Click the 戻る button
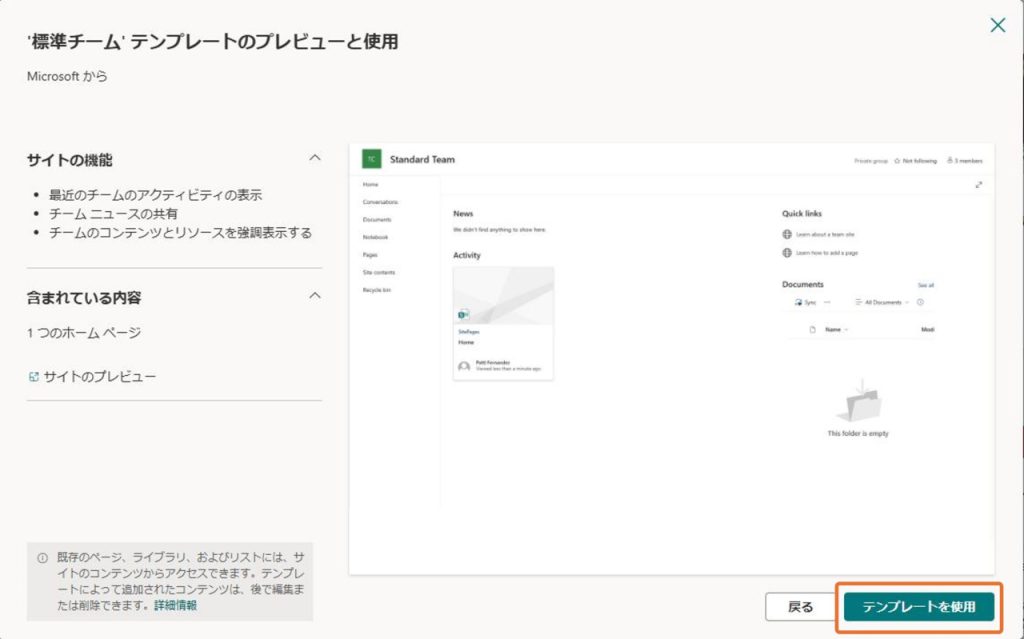This screenshot has width=1024, height=639. [800, 607]
